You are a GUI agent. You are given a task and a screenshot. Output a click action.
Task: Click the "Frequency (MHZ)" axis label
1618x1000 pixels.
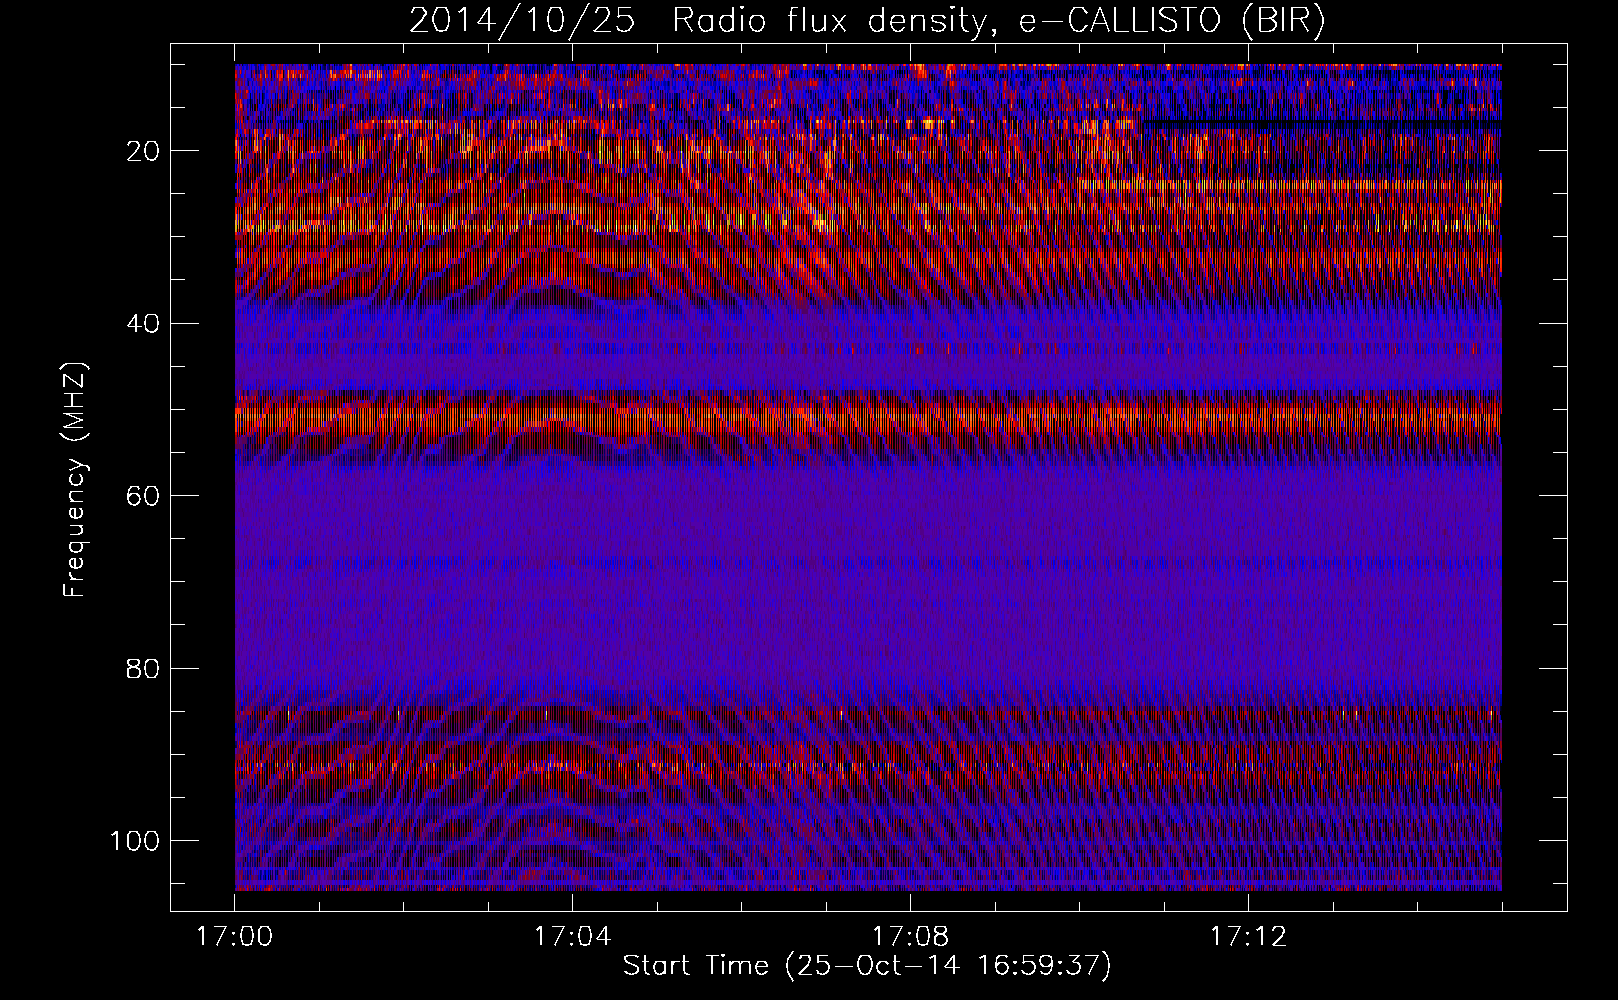[x=75, y=480]
